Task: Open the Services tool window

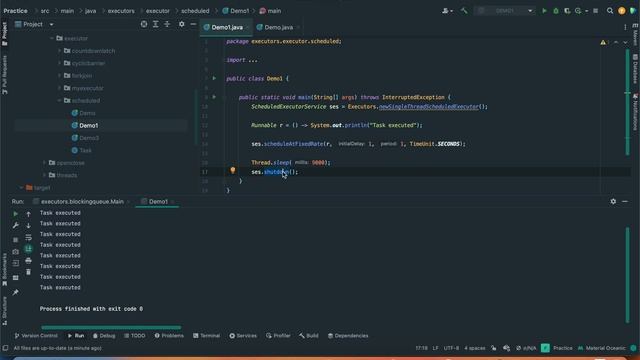Action: (x=243, y=336)
